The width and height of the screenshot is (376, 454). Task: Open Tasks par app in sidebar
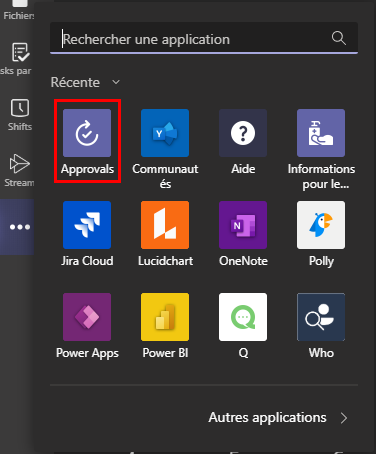point(17,59)
